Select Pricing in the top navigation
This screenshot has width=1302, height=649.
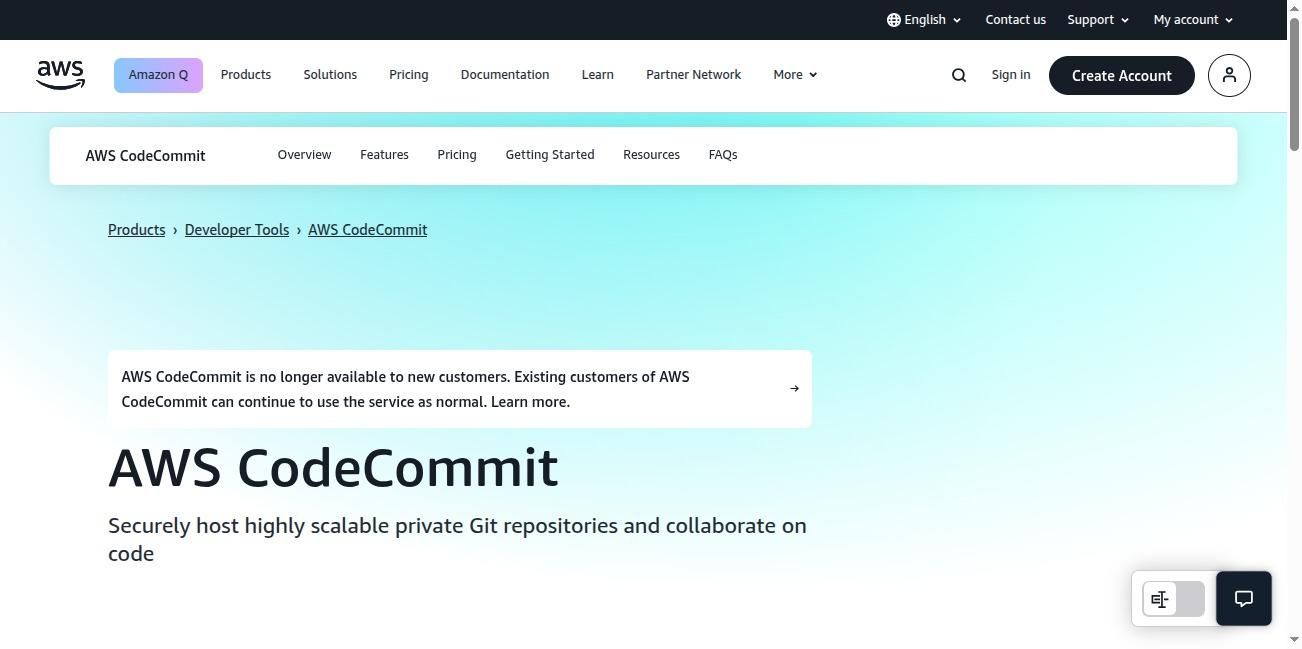tap(409, 75)
